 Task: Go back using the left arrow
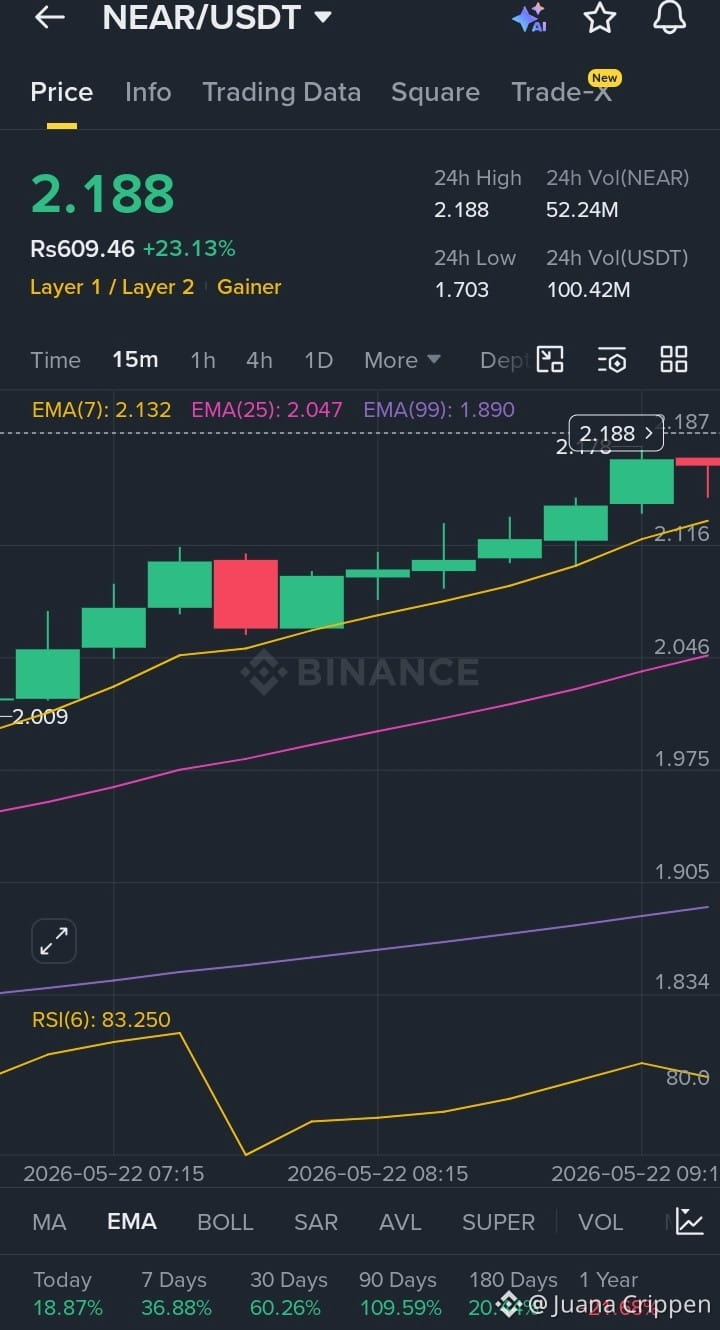click(49, 17)
